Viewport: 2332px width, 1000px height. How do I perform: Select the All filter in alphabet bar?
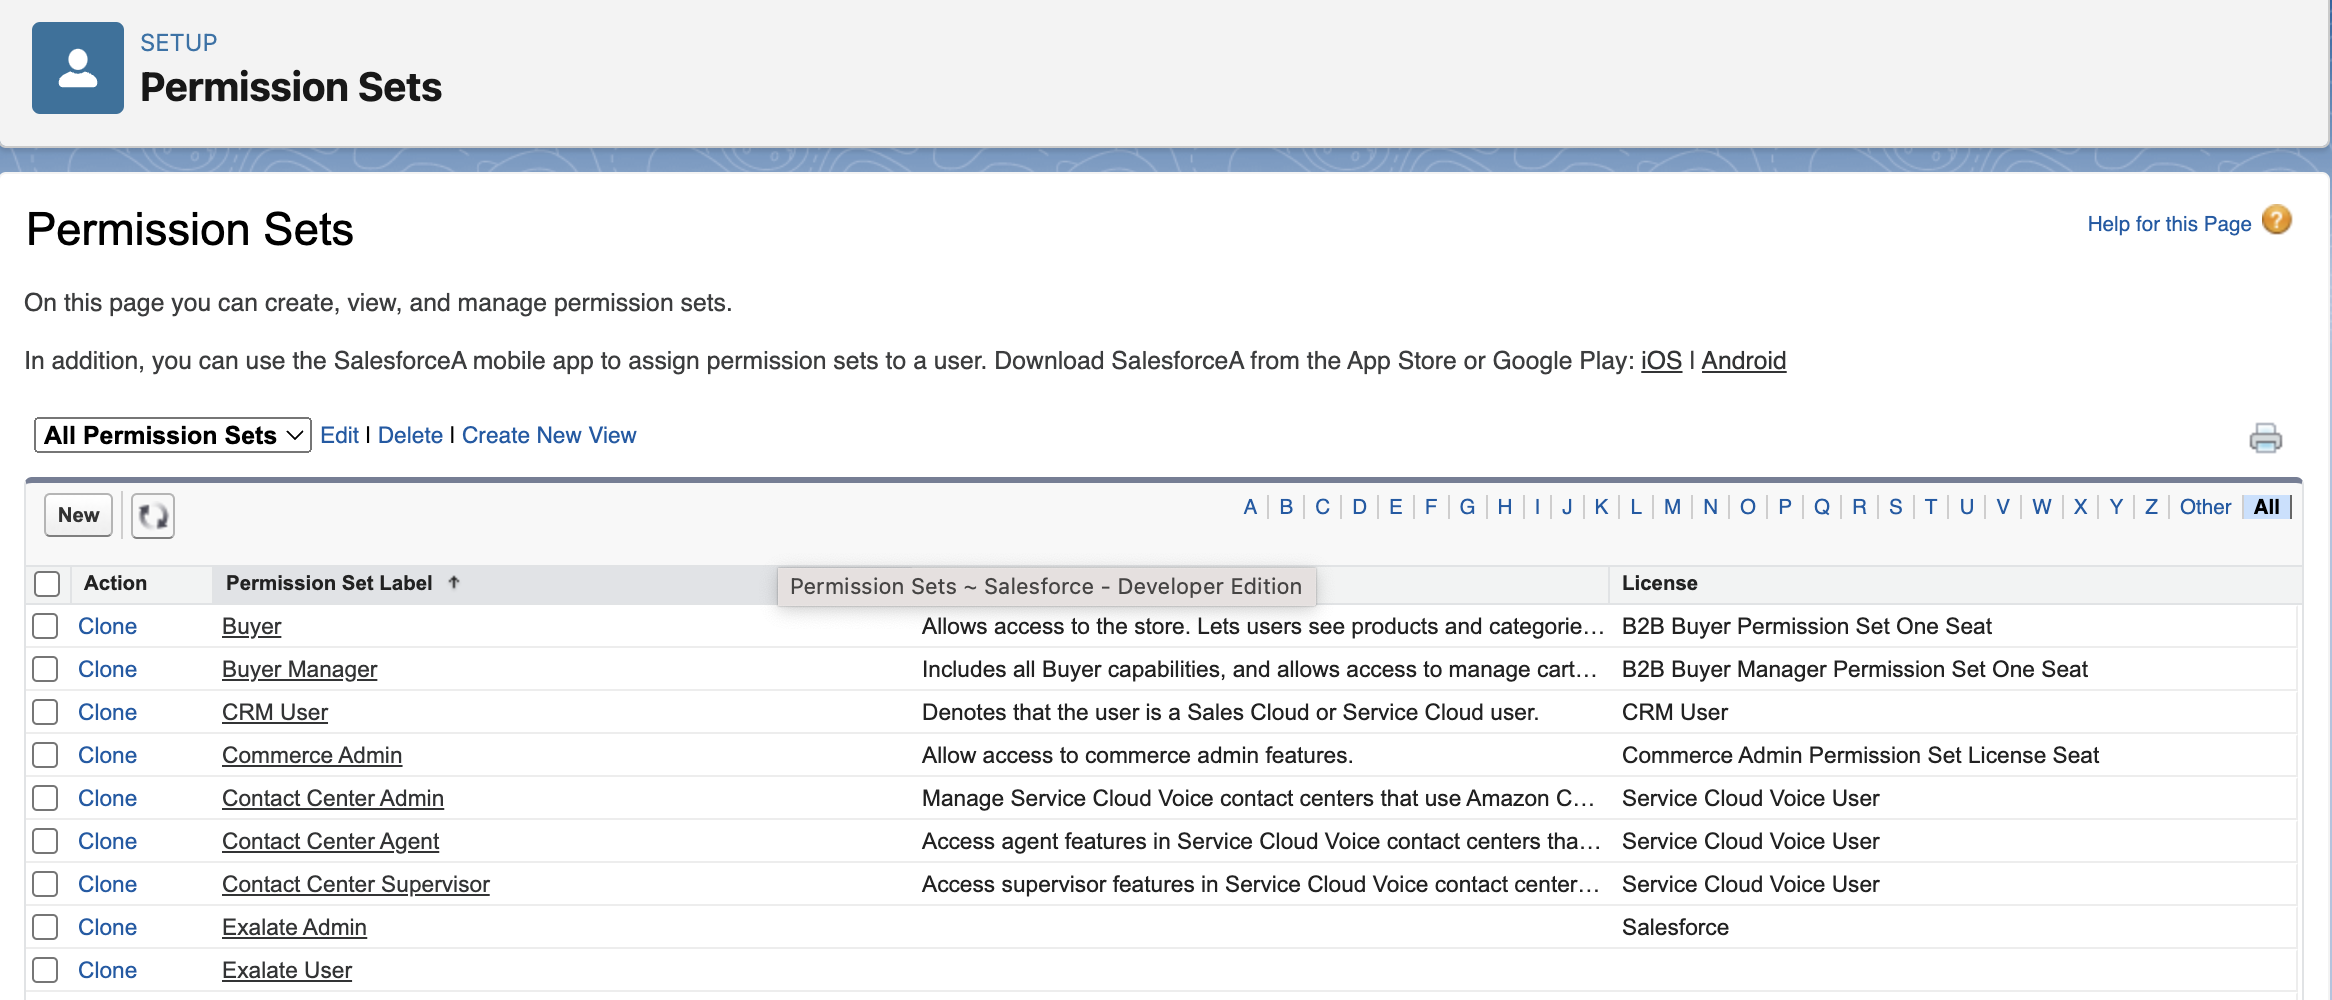(2267, 507)
